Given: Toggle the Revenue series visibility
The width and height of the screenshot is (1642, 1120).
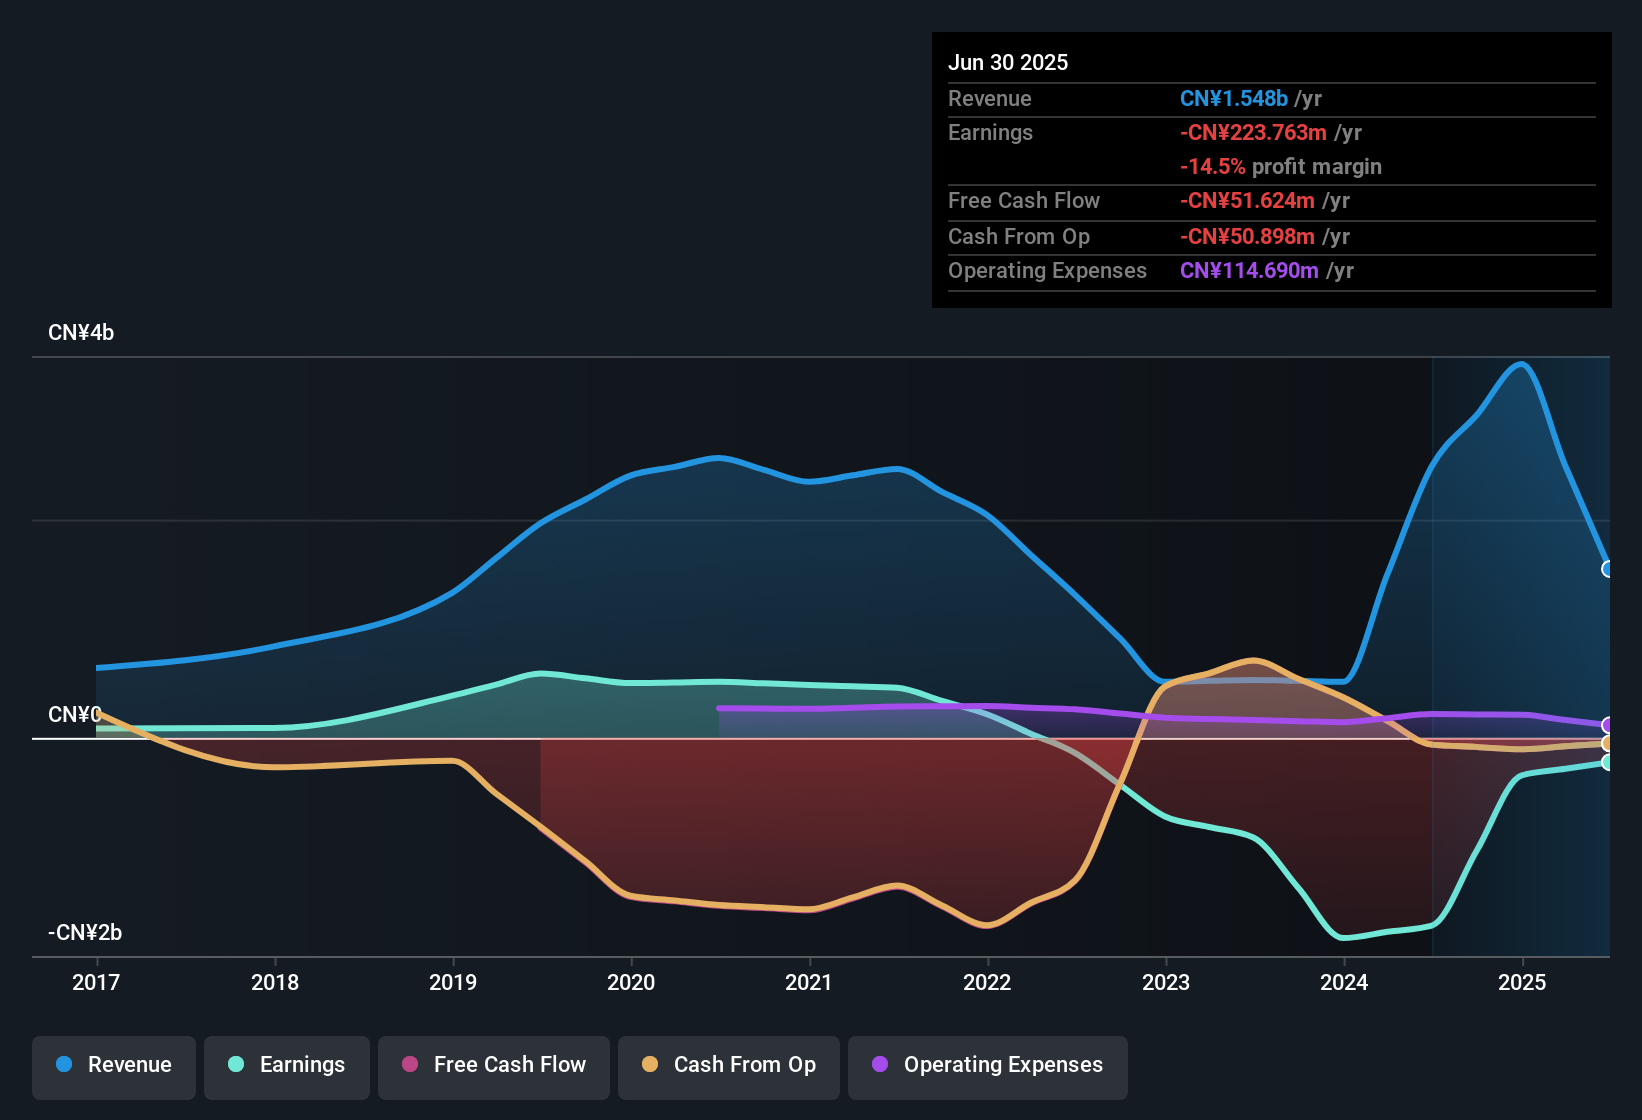Looking at the screenshot, I should pos(113,1065).
